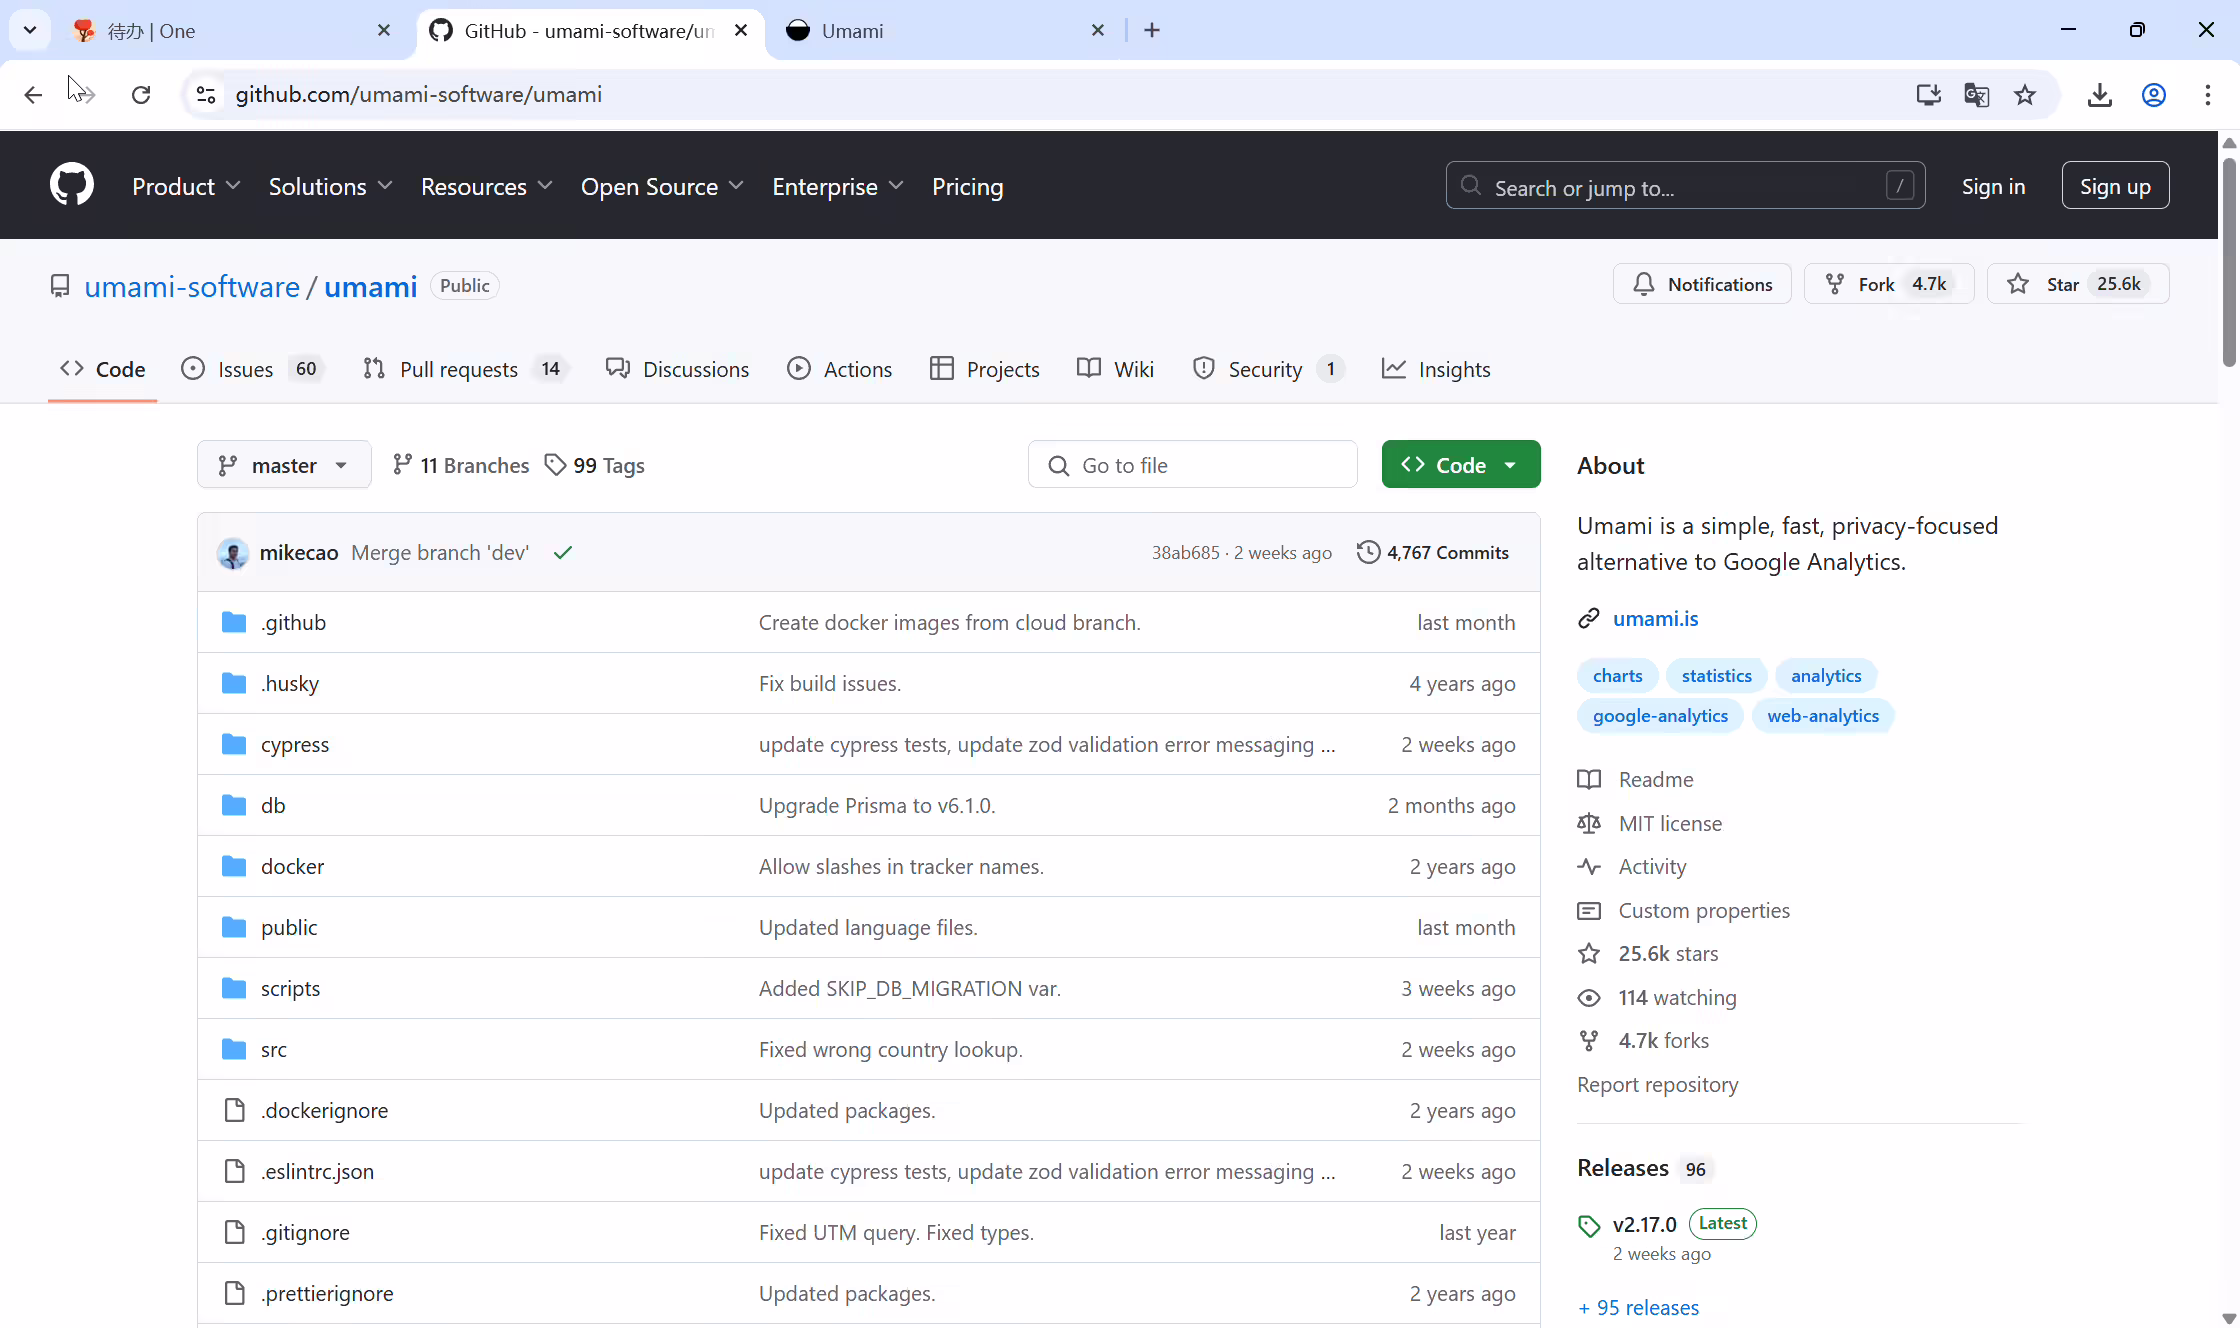Viewport: 2240px width, 1328px height.
Task: Open the Product dropdown menu
Action: point(186,186)
